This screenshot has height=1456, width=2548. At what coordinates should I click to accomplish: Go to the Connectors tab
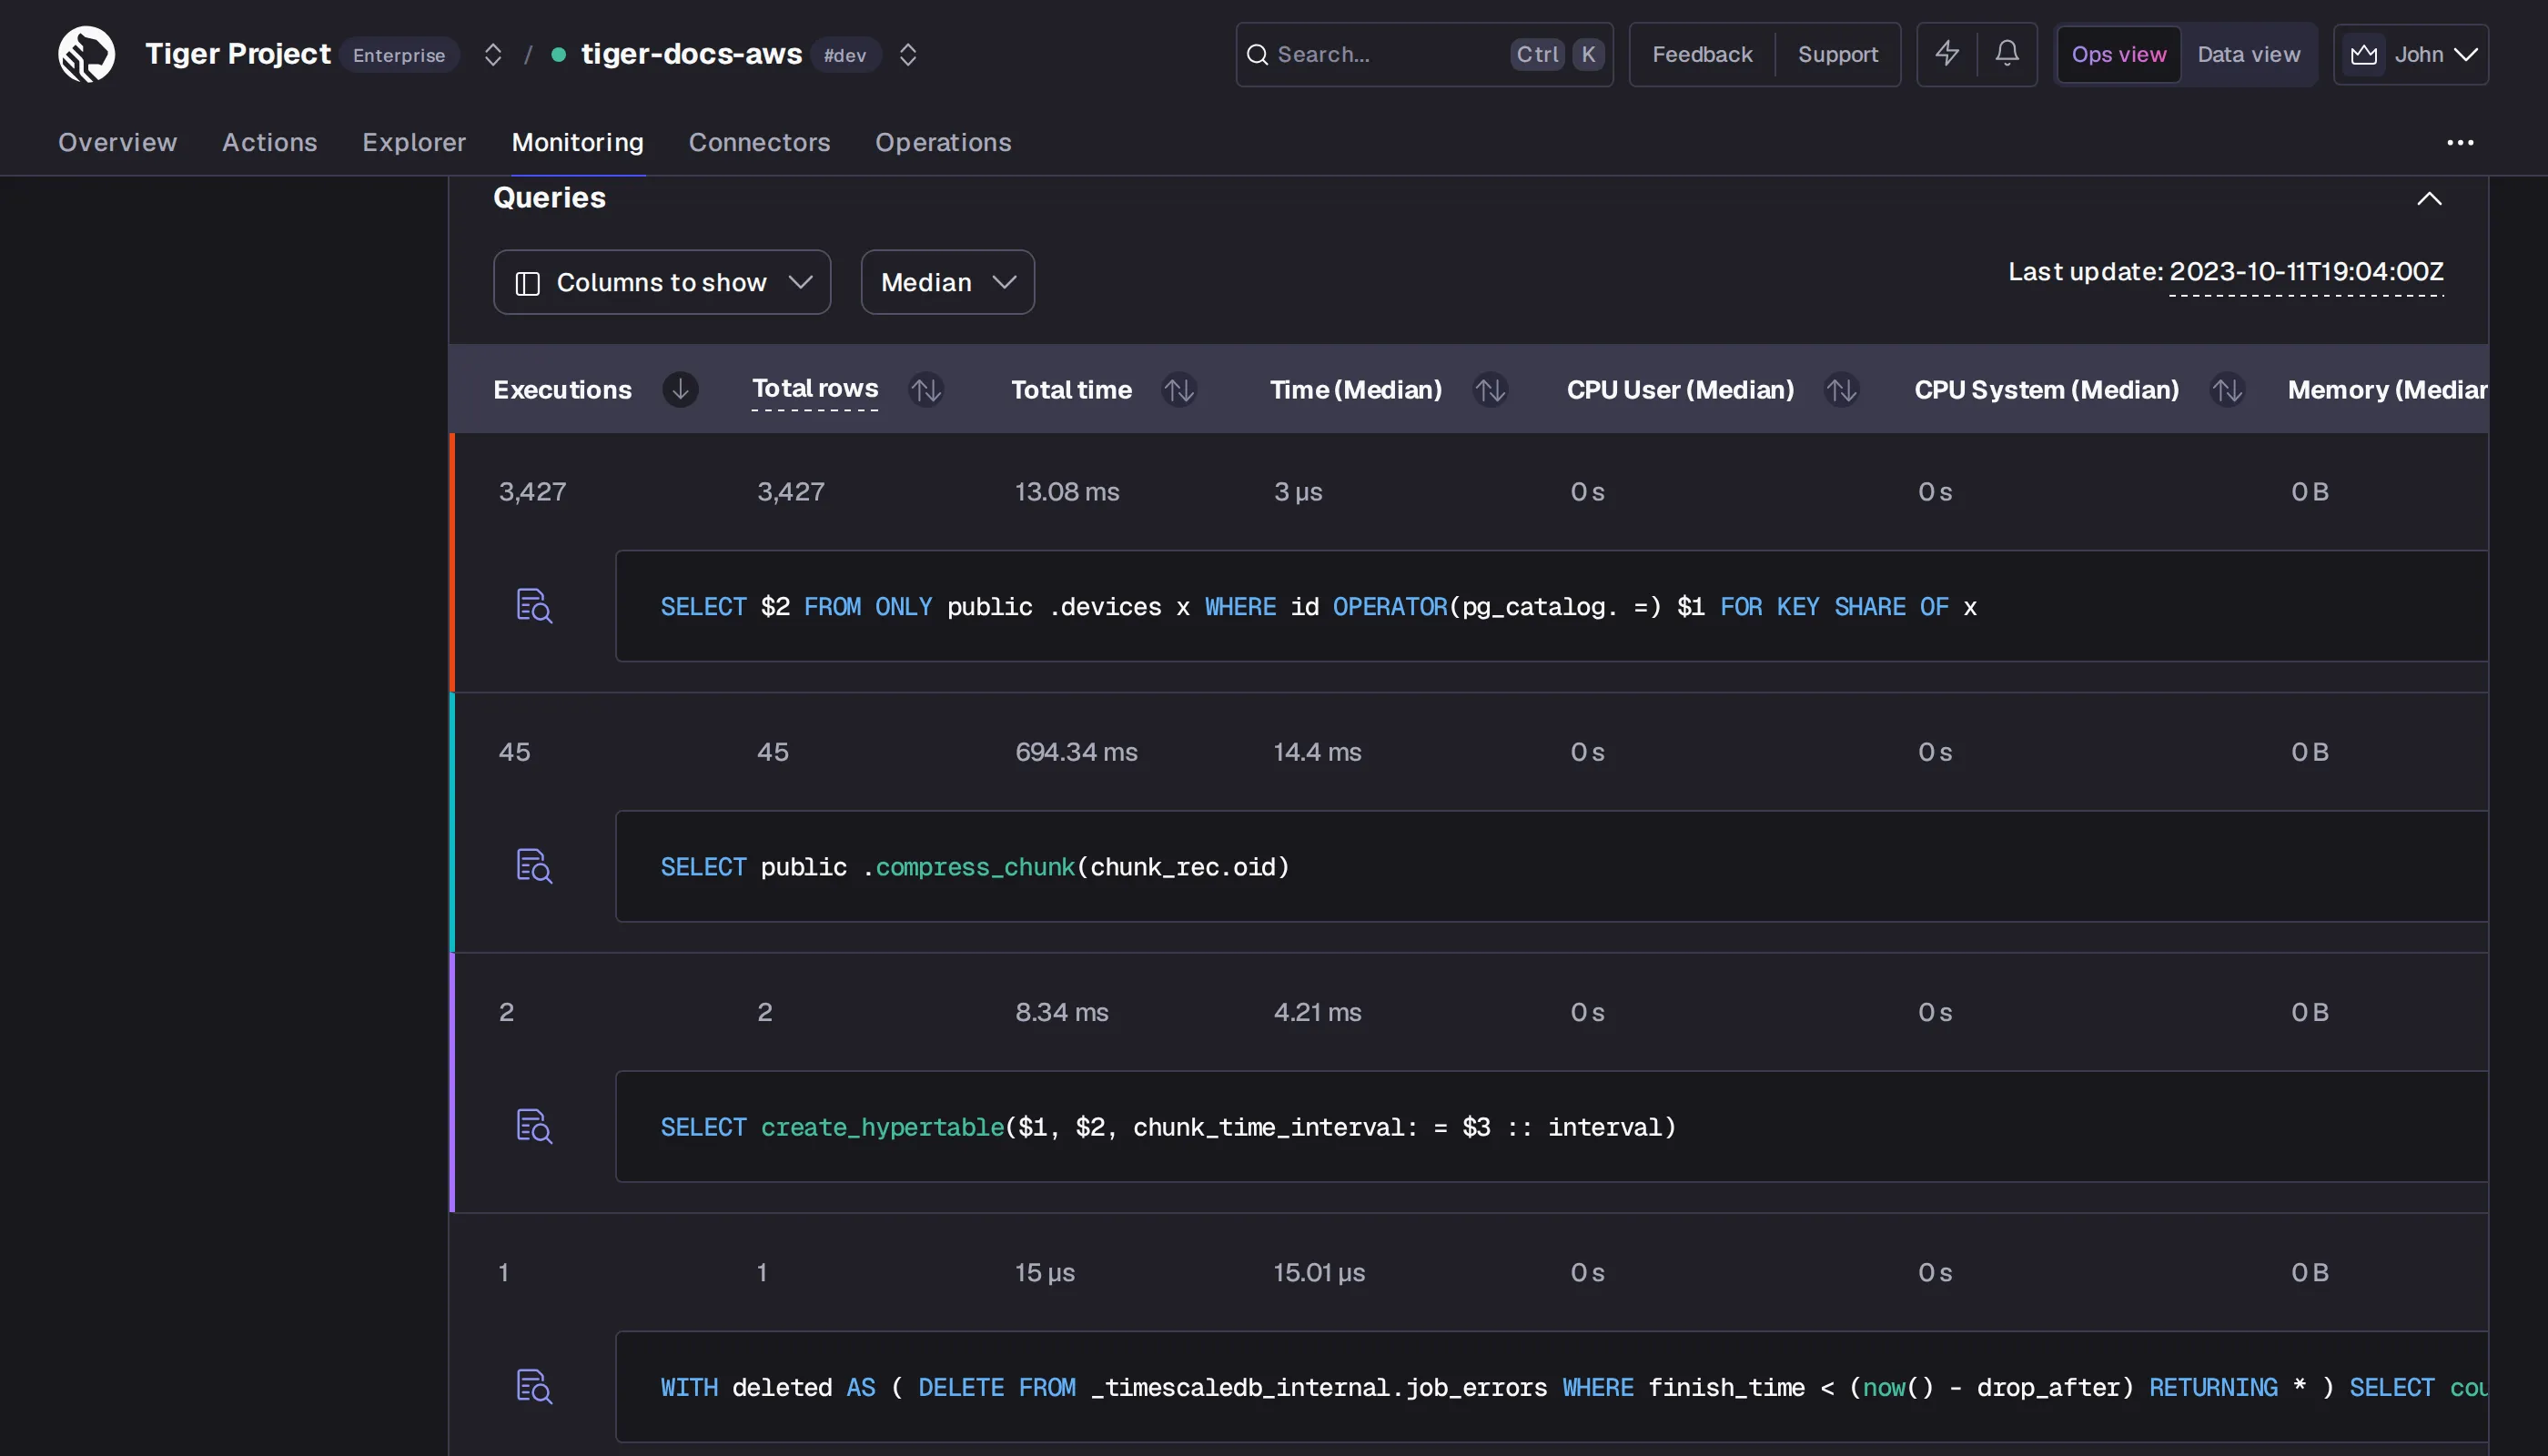(x=759, y=142)
